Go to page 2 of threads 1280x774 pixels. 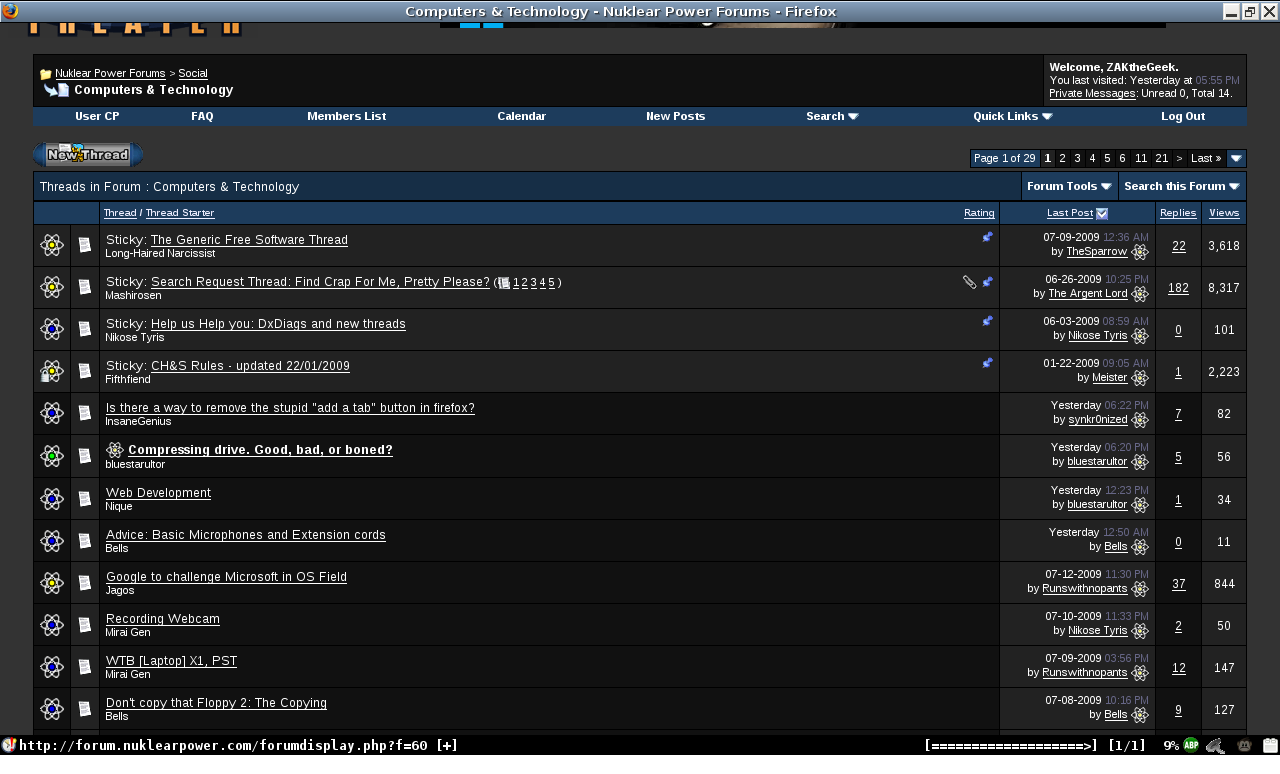(x=1062, y=158)
